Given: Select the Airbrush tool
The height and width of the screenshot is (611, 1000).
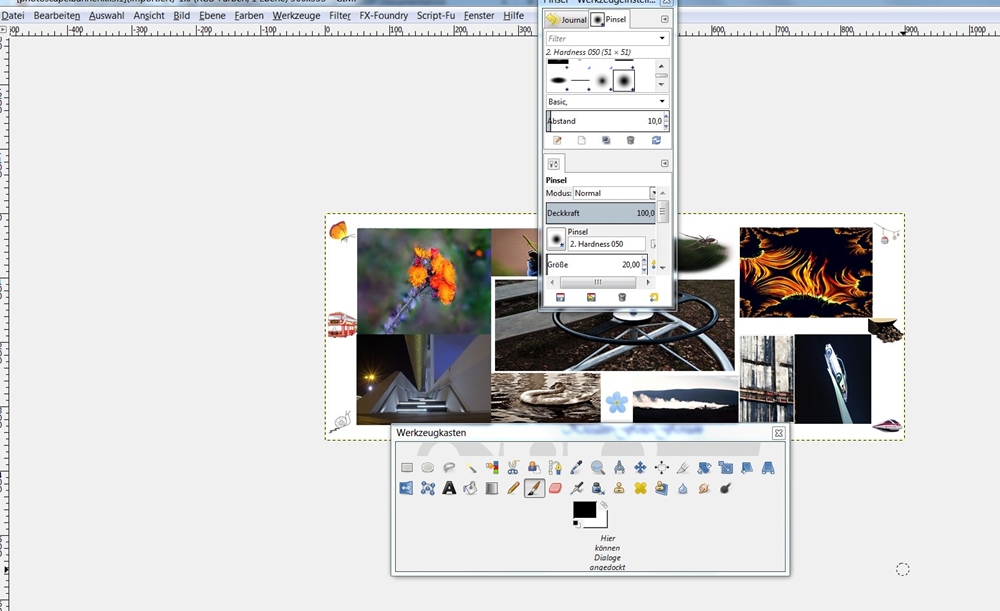Looking at the screenshot, I should (x=577, y=489).
